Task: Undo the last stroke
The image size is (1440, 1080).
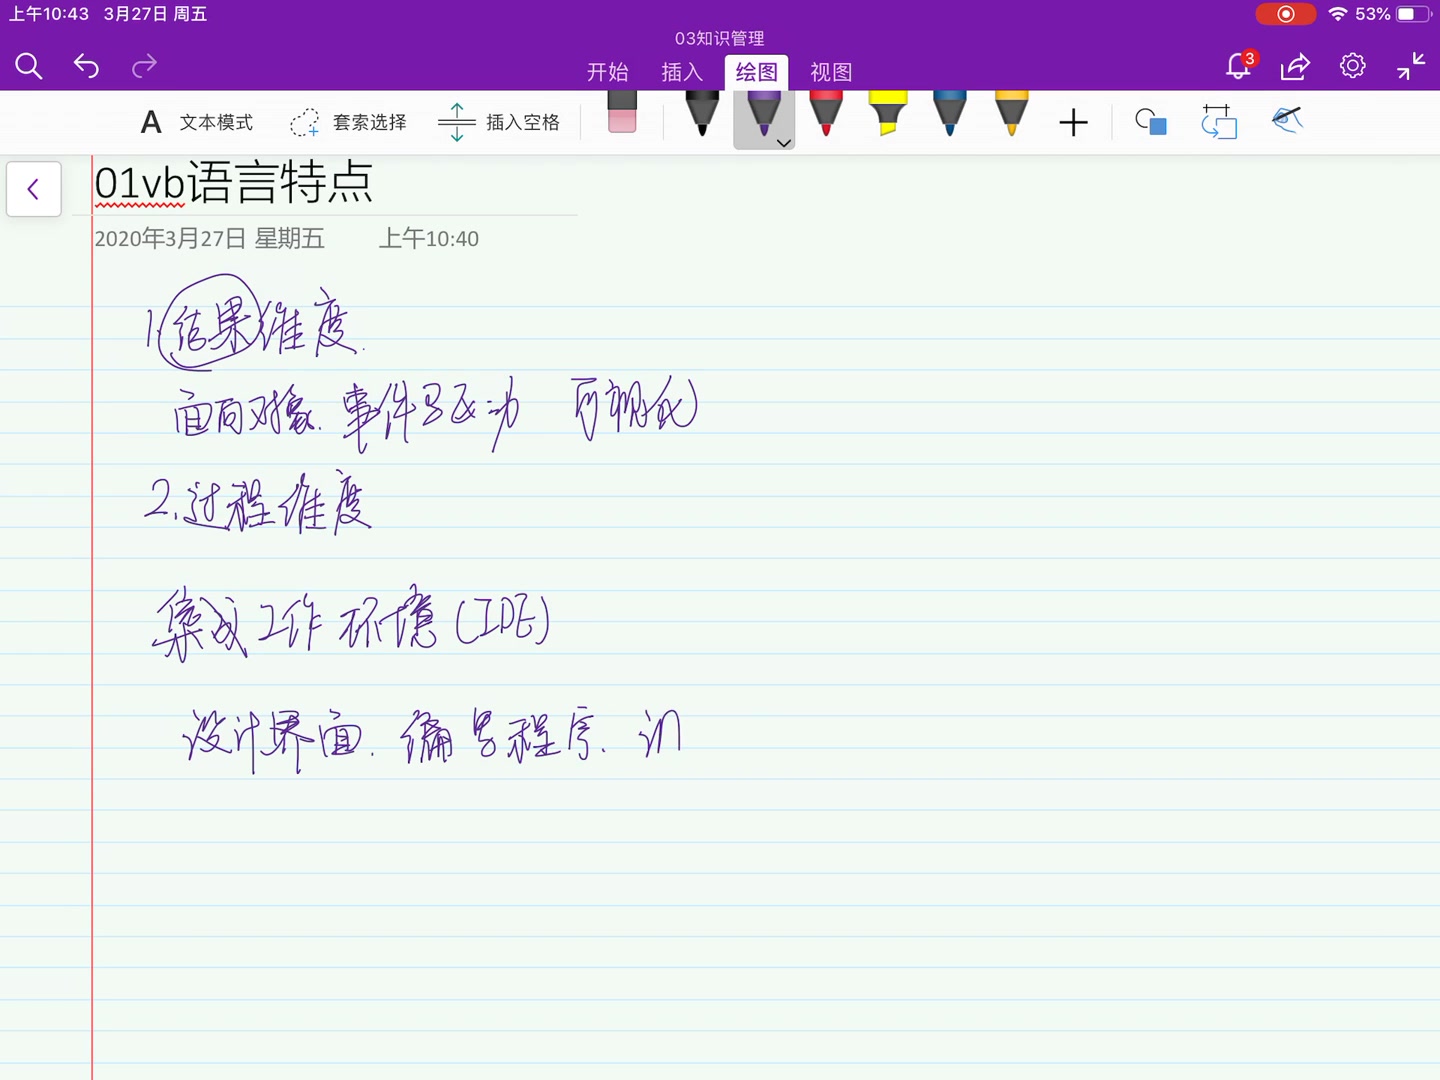Action: click(86, 66)
